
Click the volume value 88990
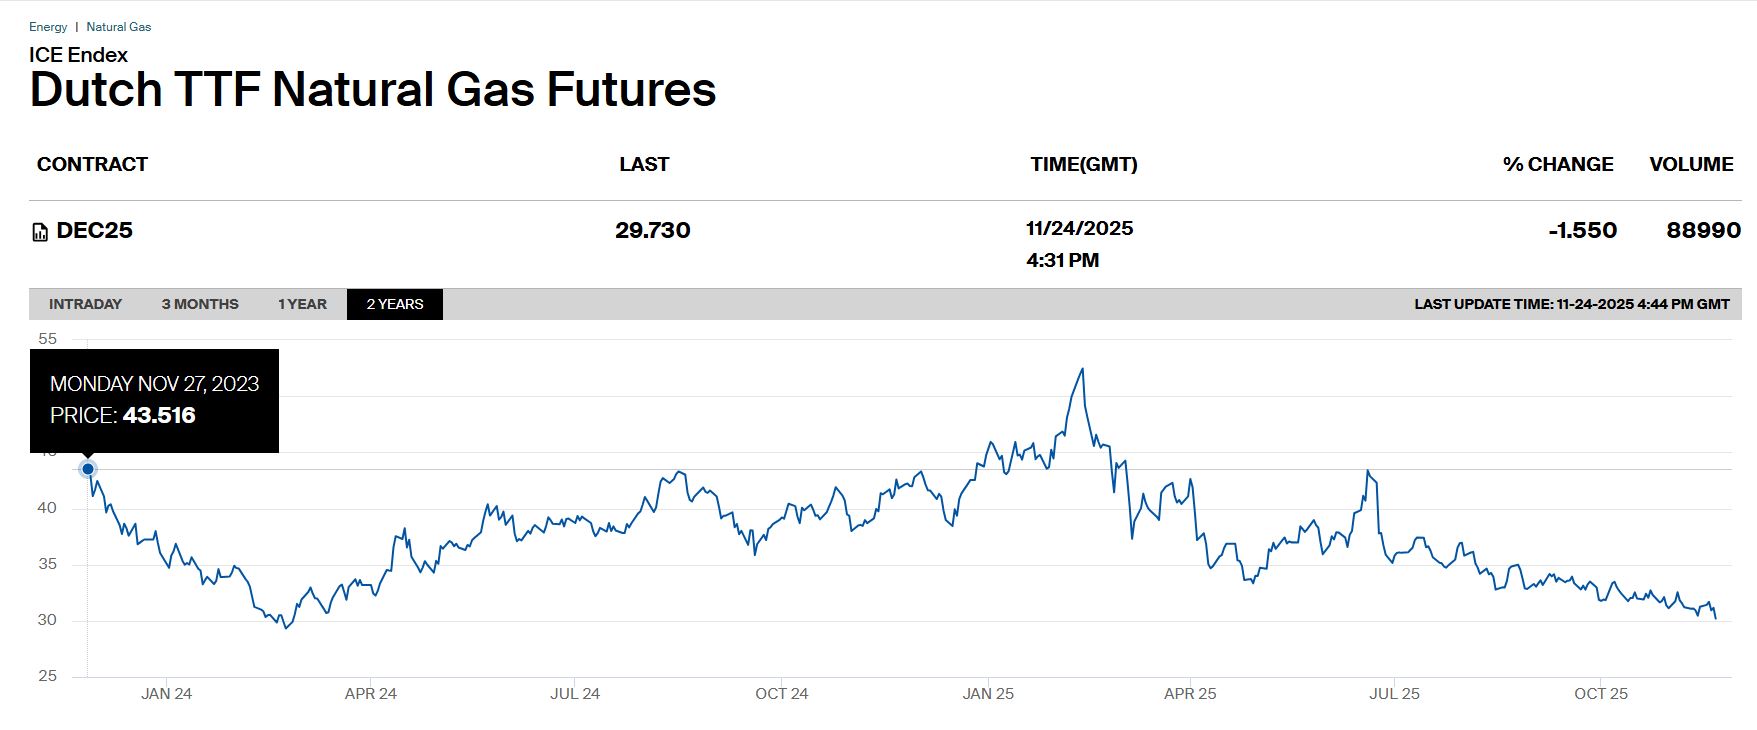(x=1703, y=231)
